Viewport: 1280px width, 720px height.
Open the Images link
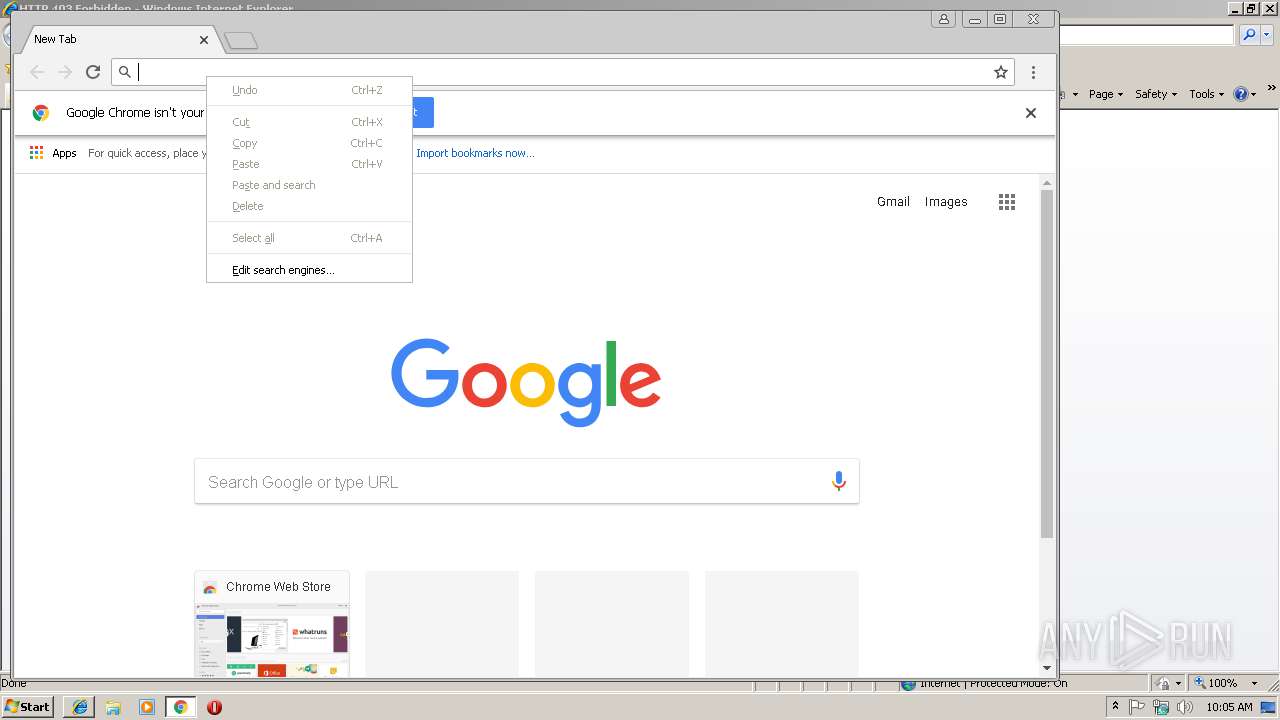pos(946,202)
